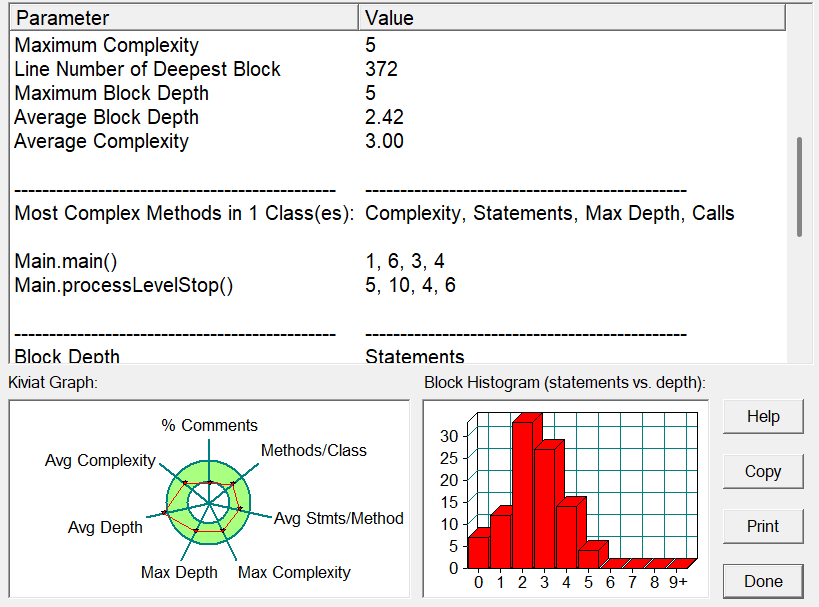This screenshot has width=819, height=607.
Task: Click the 30 label on histogram y-axis
Action: (449, 436)
